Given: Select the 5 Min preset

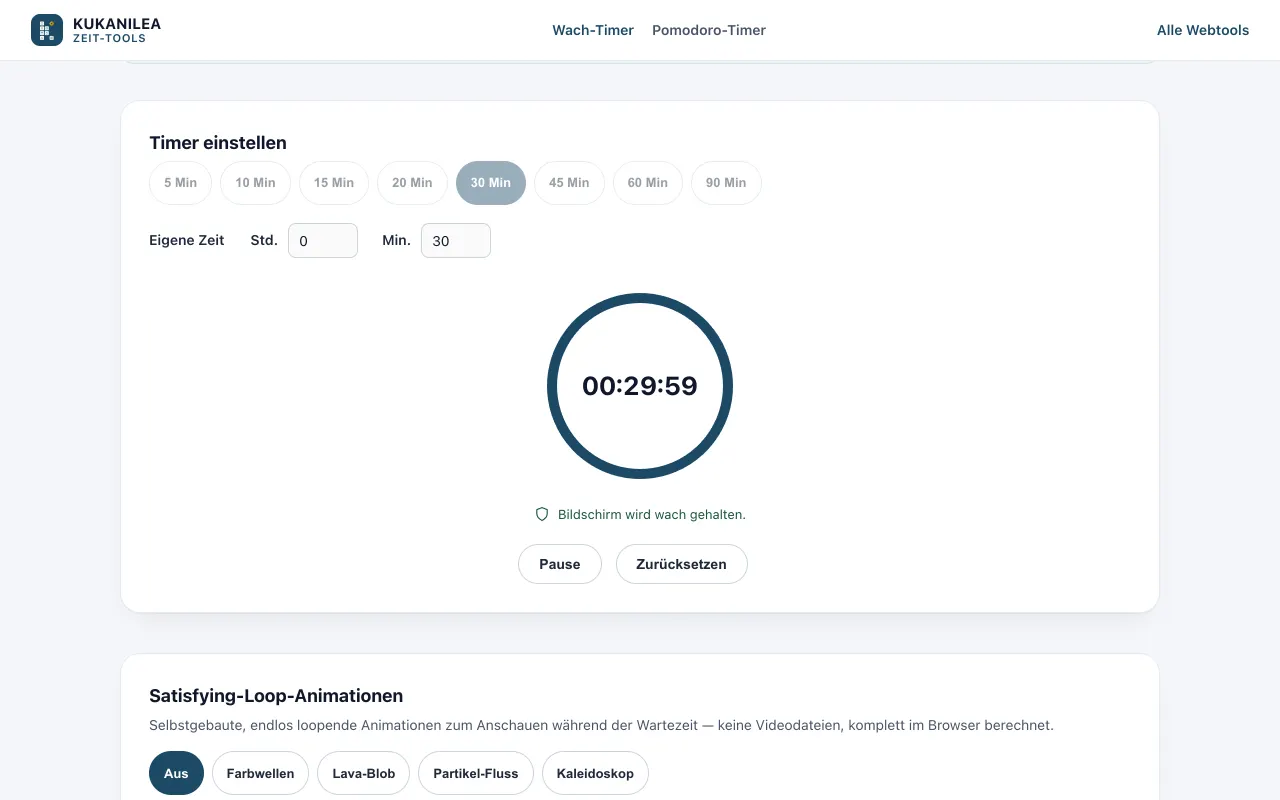Looking at the screenshot, I should point(181,183).
